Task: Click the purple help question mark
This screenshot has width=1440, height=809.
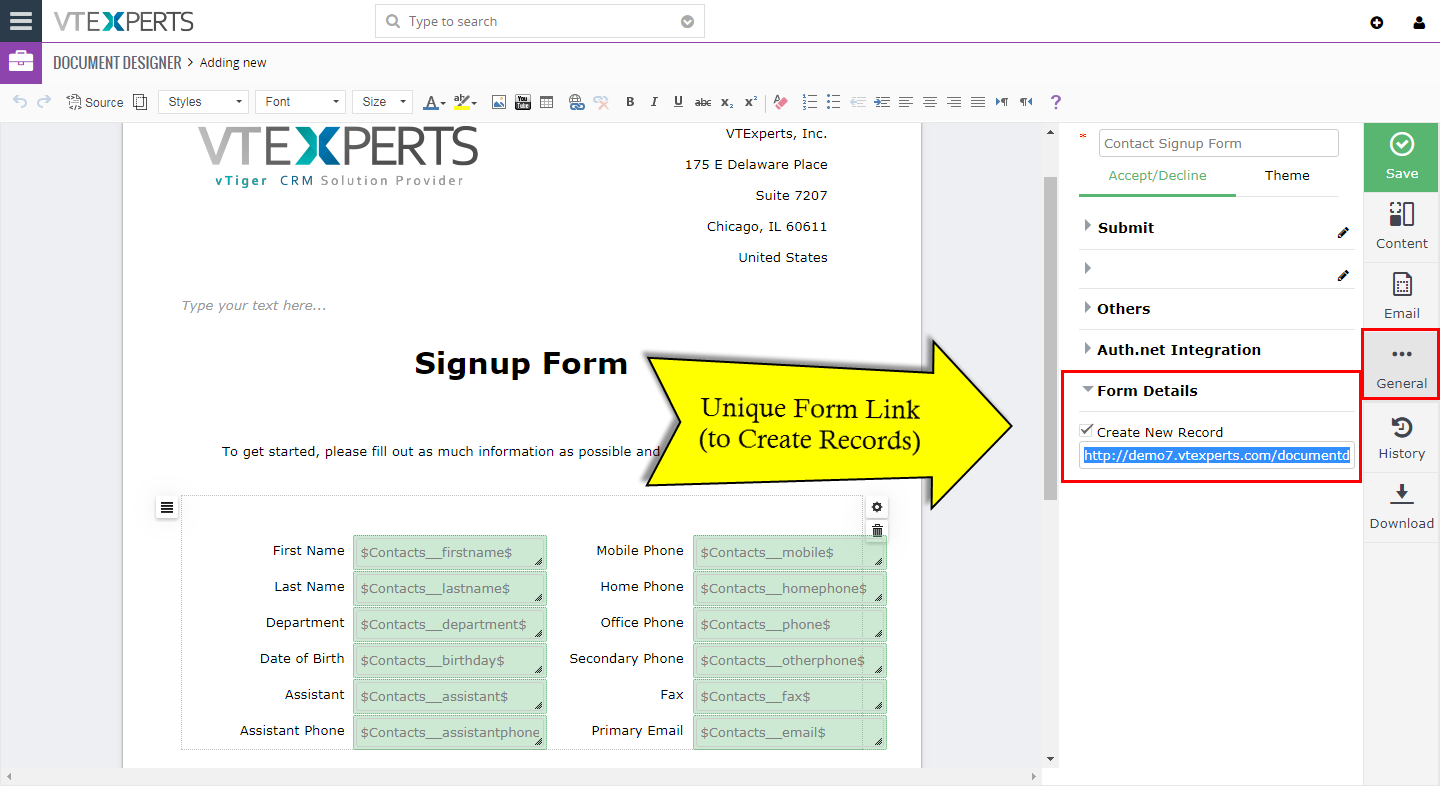Action: click(1055, 102)
